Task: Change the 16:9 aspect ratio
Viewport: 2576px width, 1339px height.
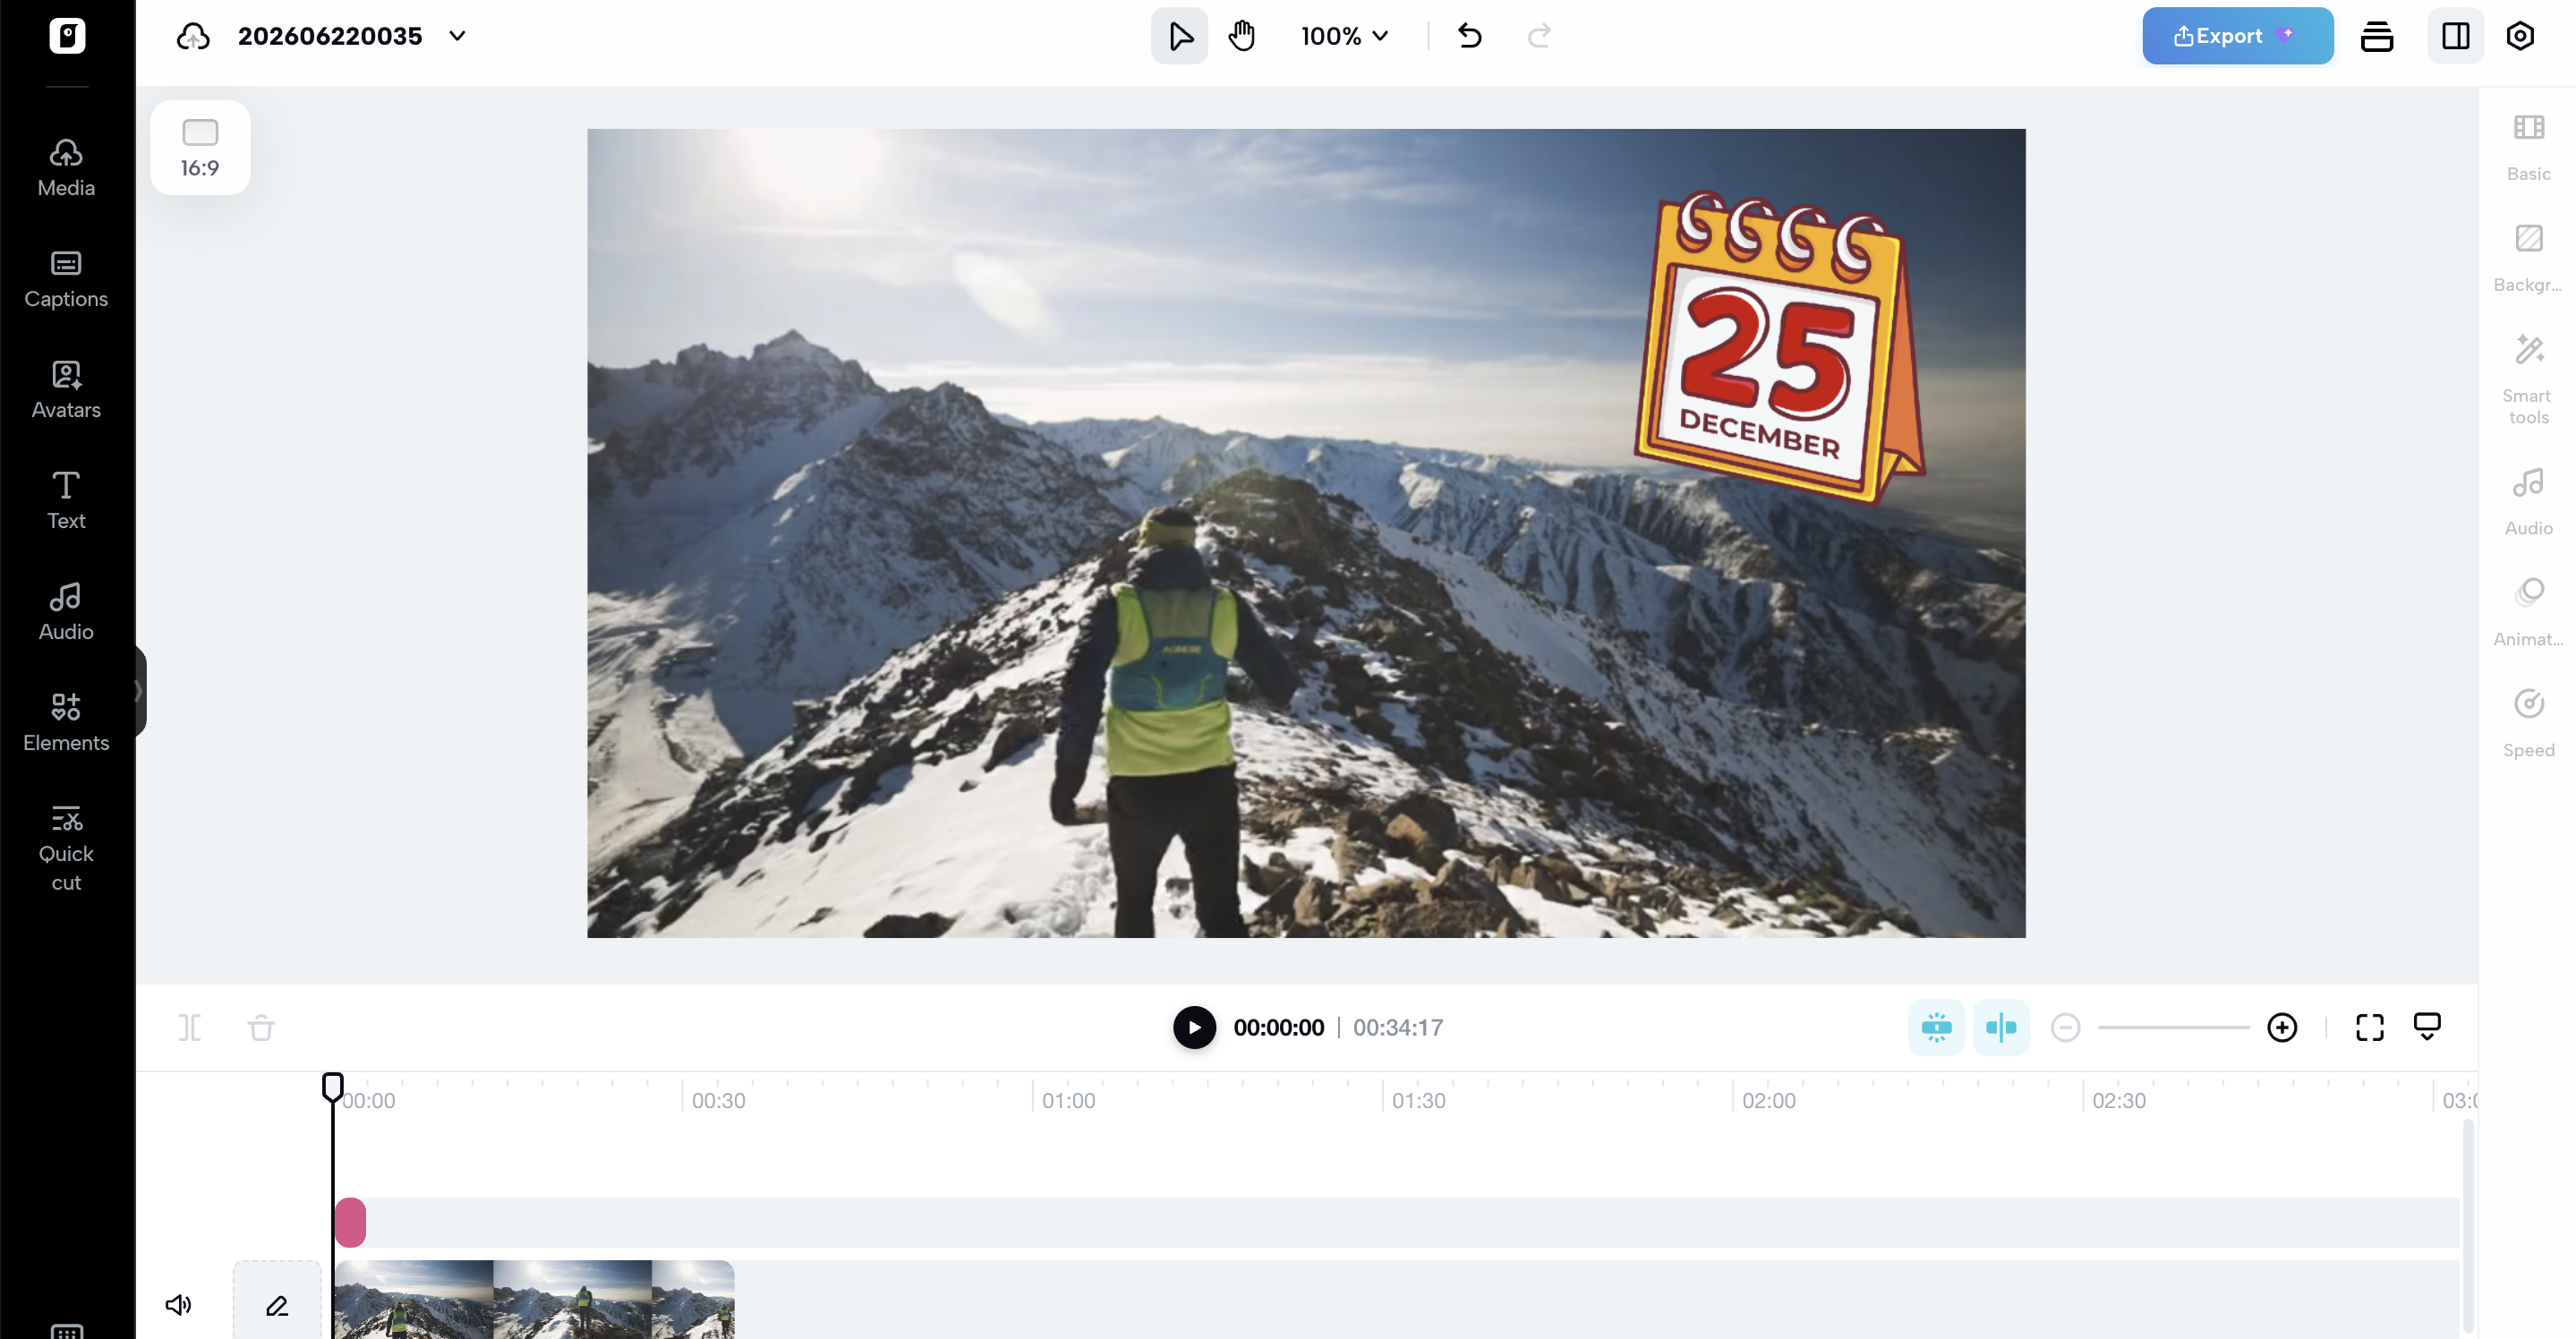Action: (x=199, y=148)
